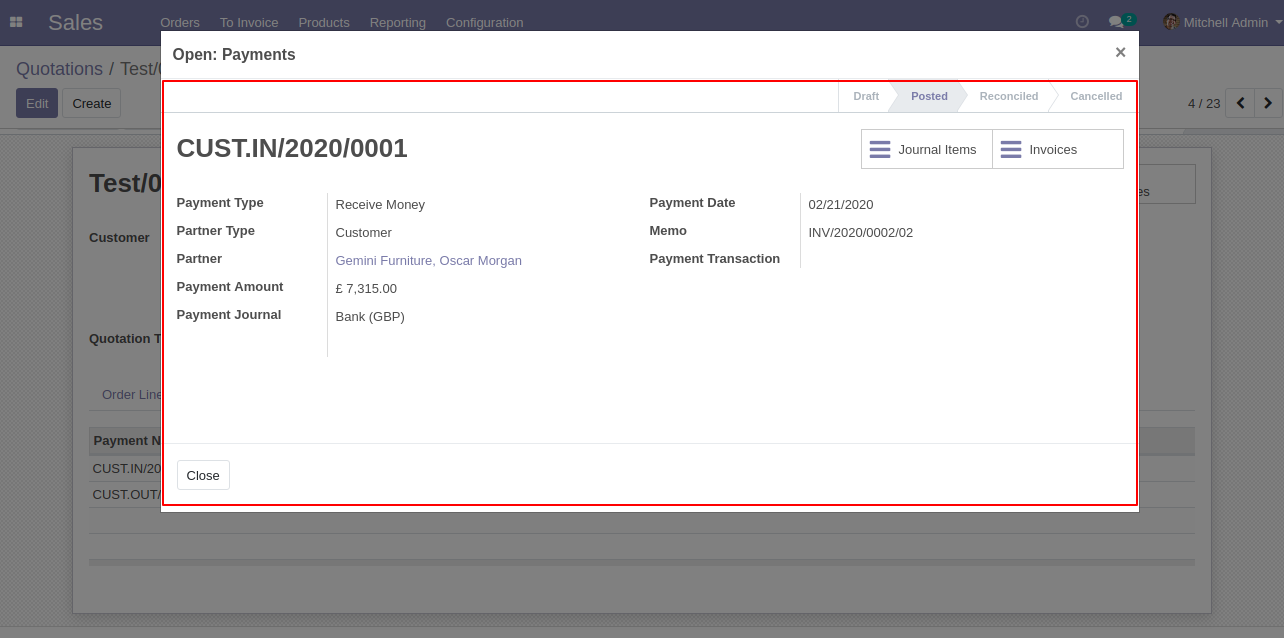
Task: Open the Configuration menu
Action: click(484, 22)
